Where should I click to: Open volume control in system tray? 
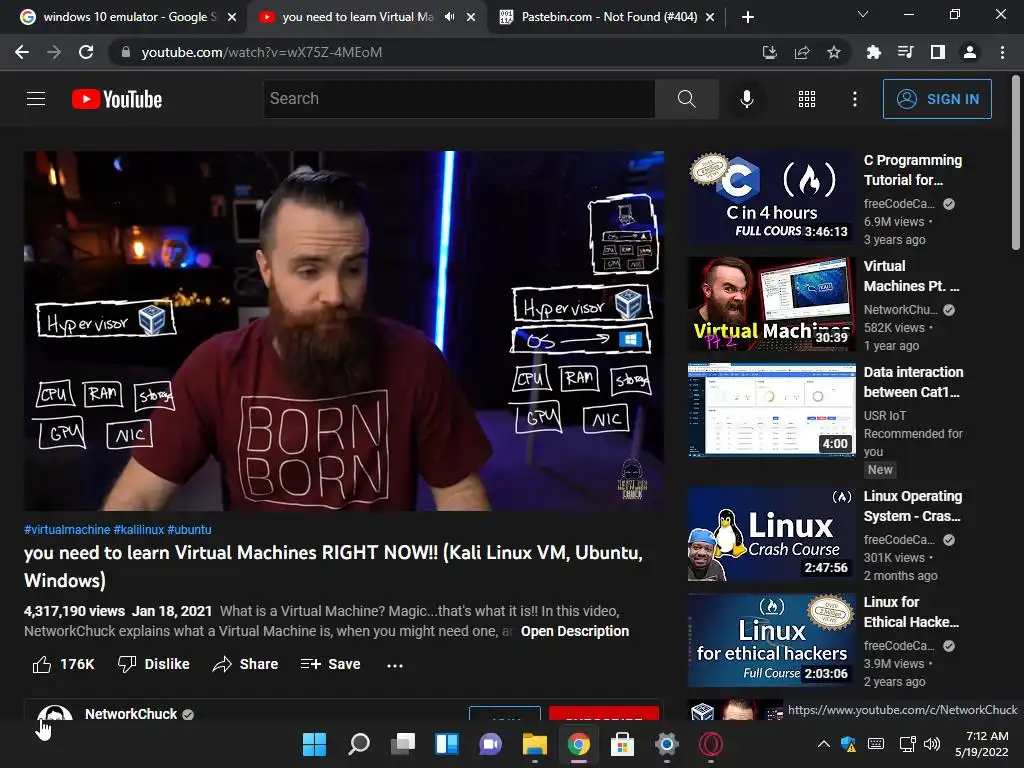pos(932,744)
